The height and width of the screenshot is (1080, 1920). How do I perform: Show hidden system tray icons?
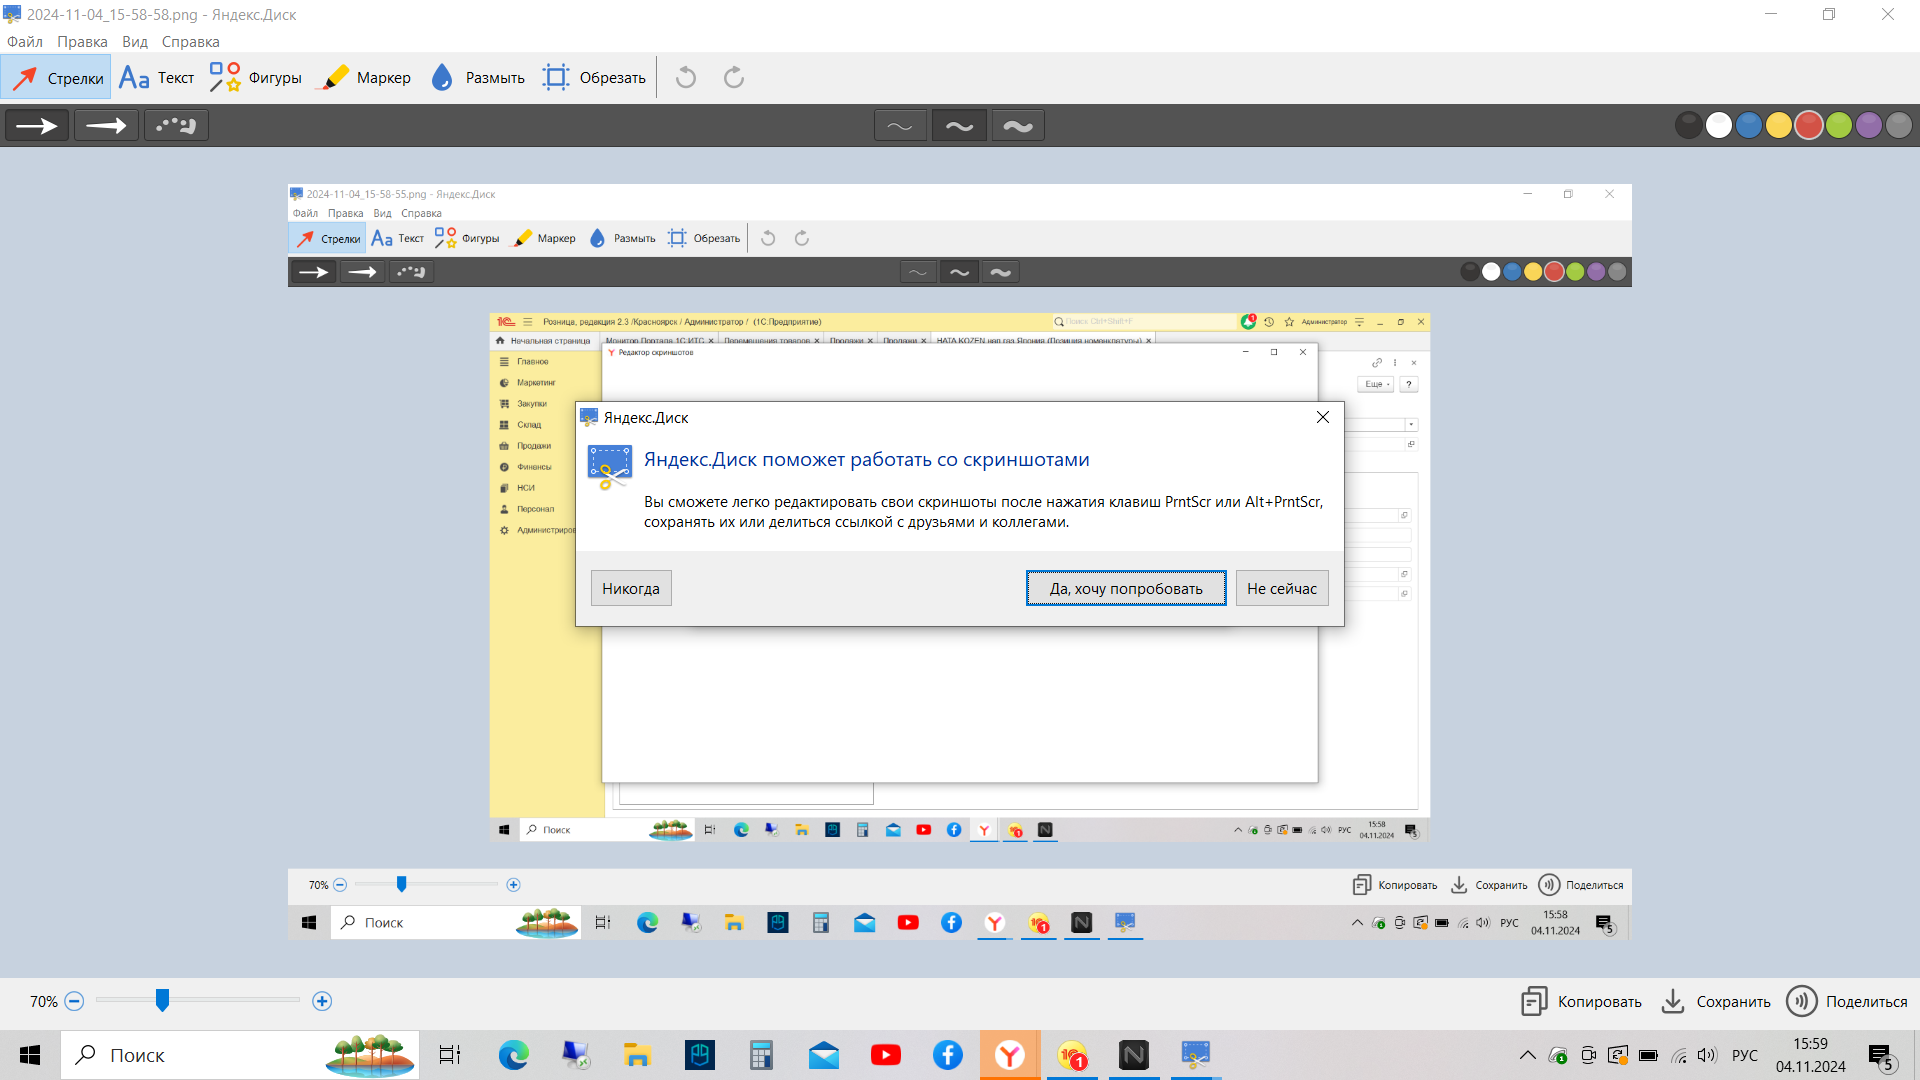tap(1528, 1055)
